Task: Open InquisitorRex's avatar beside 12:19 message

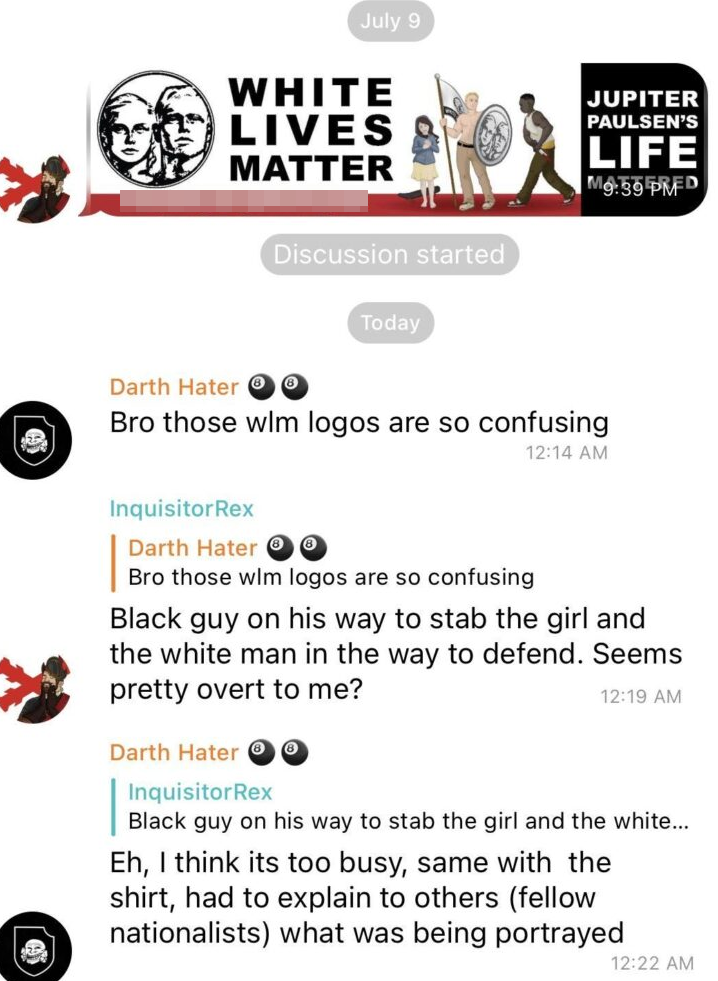Action: click(34, 689)
